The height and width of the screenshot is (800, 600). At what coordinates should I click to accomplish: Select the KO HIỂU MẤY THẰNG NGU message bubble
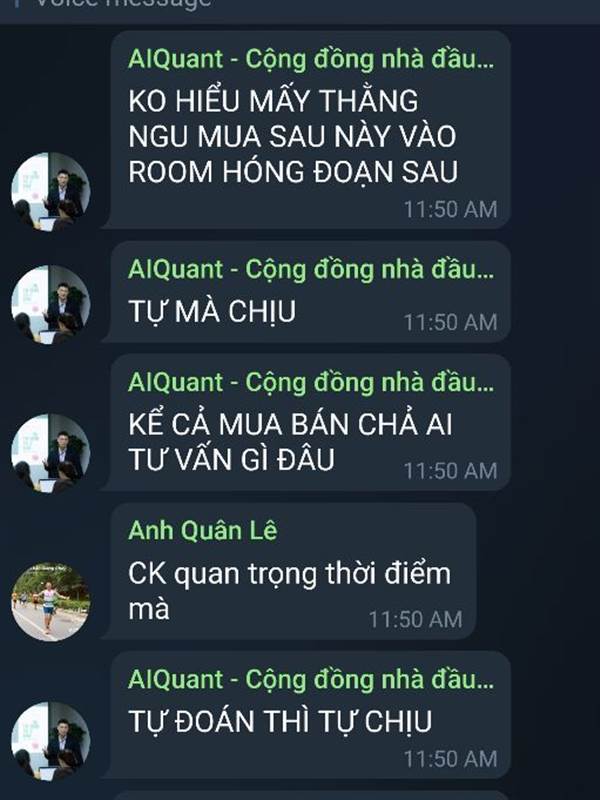pyautogui.click(x=310, y=130)
